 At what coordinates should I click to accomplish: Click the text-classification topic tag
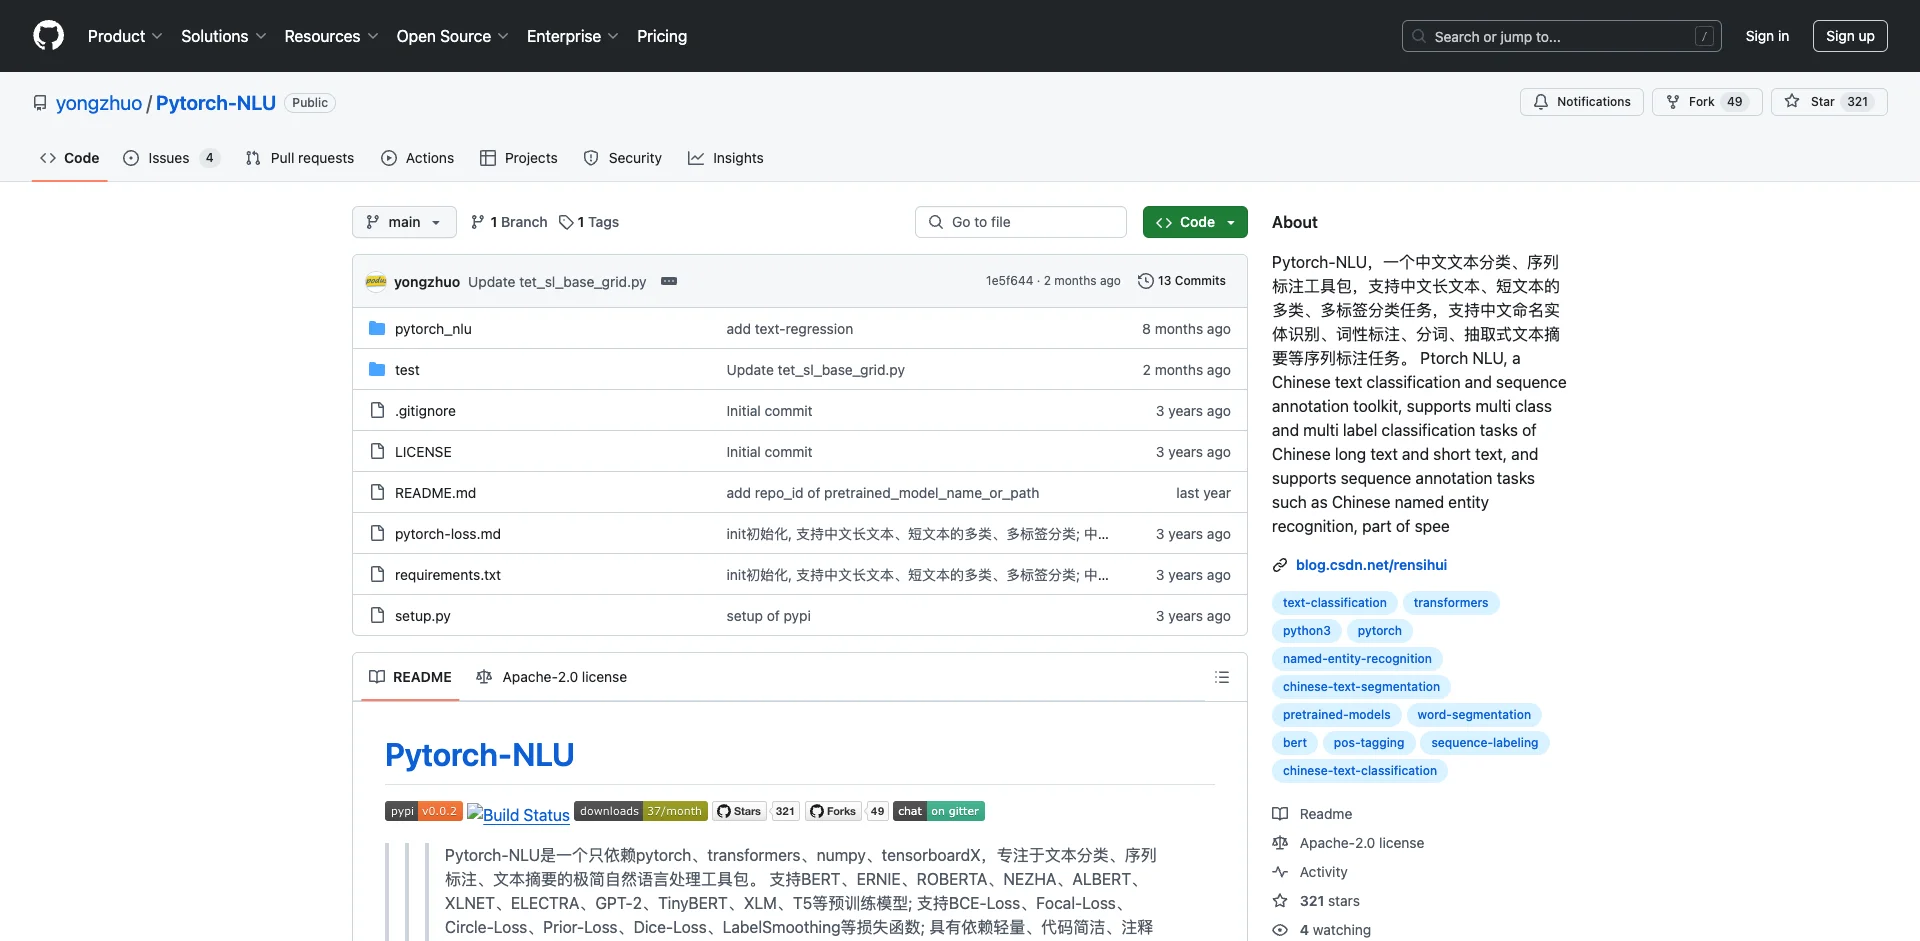coord(1334,603)
